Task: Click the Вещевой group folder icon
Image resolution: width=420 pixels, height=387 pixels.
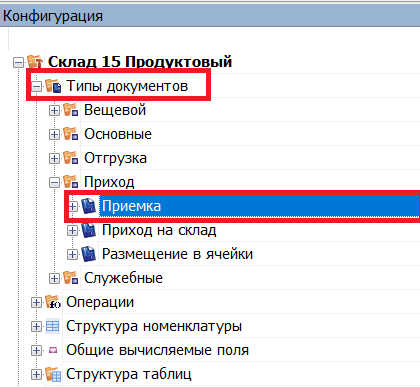Action: pos(71,110)
